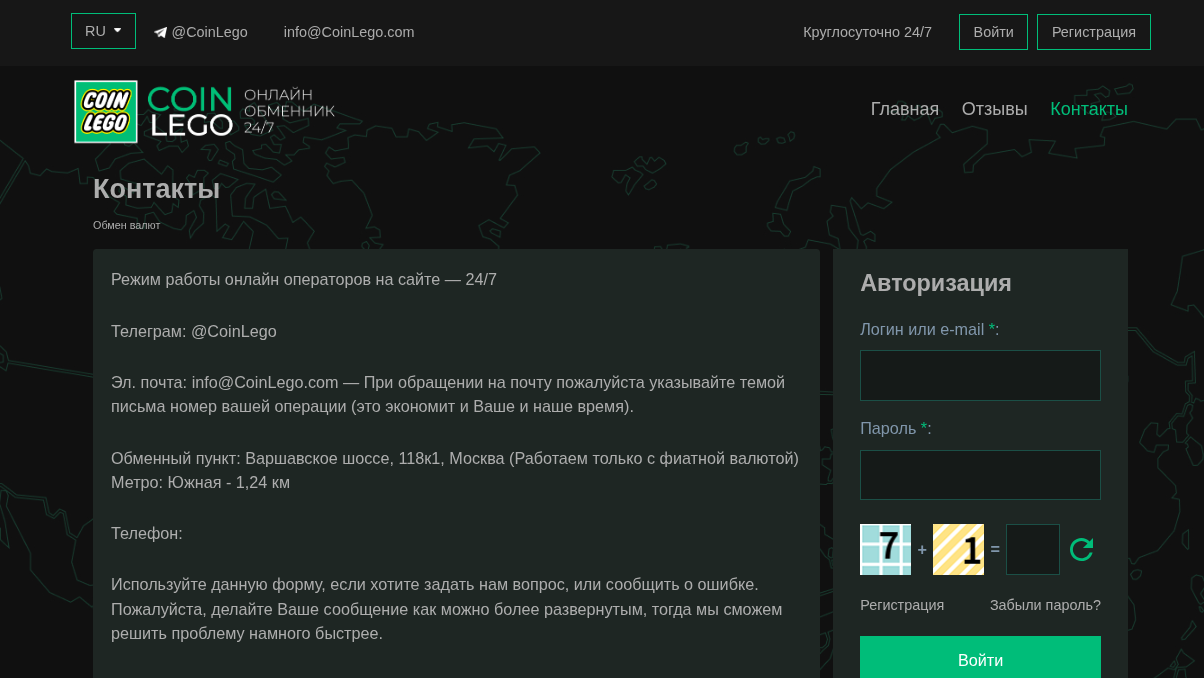Click the Обмен валют breadcrumb link

[x=126, y=225]
